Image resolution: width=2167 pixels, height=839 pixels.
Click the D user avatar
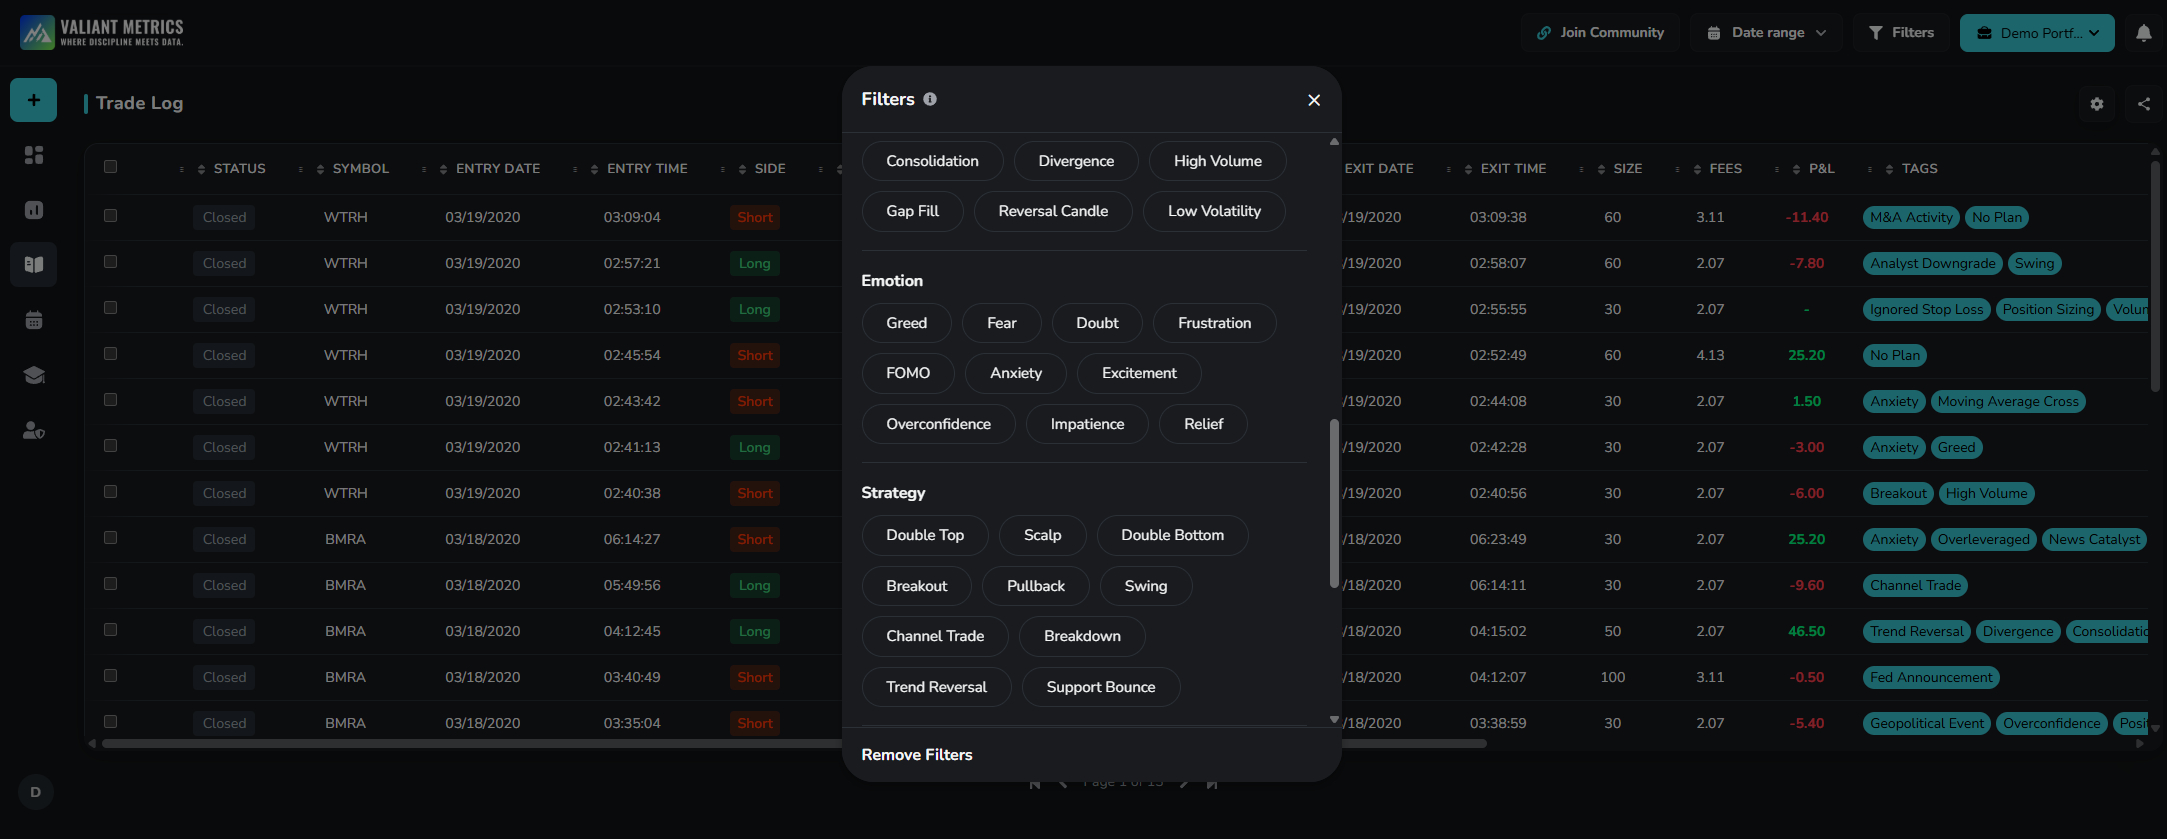36,792
